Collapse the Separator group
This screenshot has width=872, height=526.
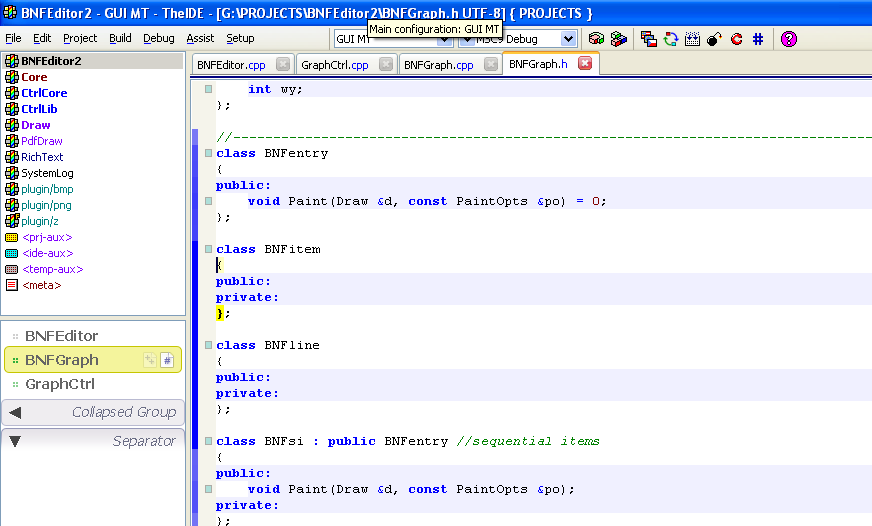pyautogui.click(x=15, y=441)
